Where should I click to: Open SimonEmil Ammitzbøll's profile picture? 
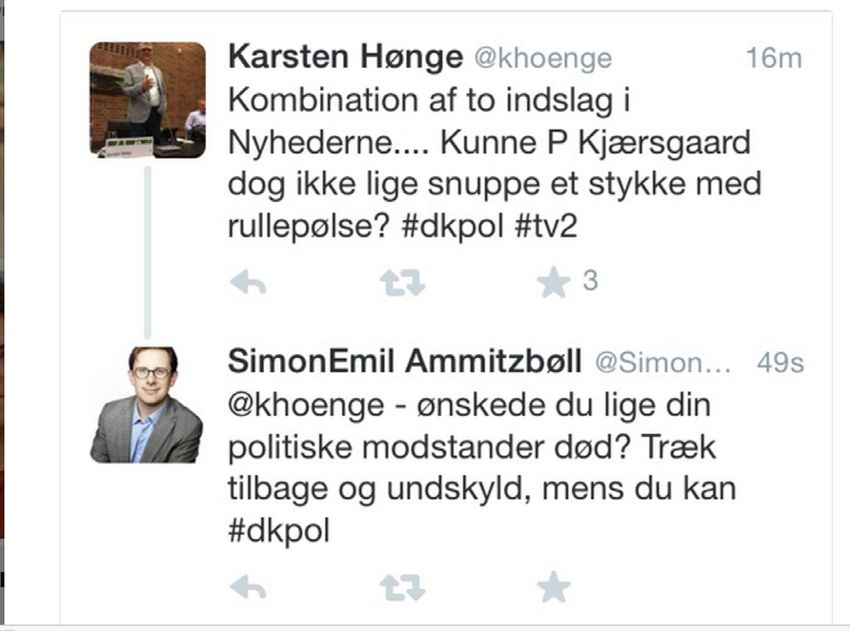tap(147, 404)
